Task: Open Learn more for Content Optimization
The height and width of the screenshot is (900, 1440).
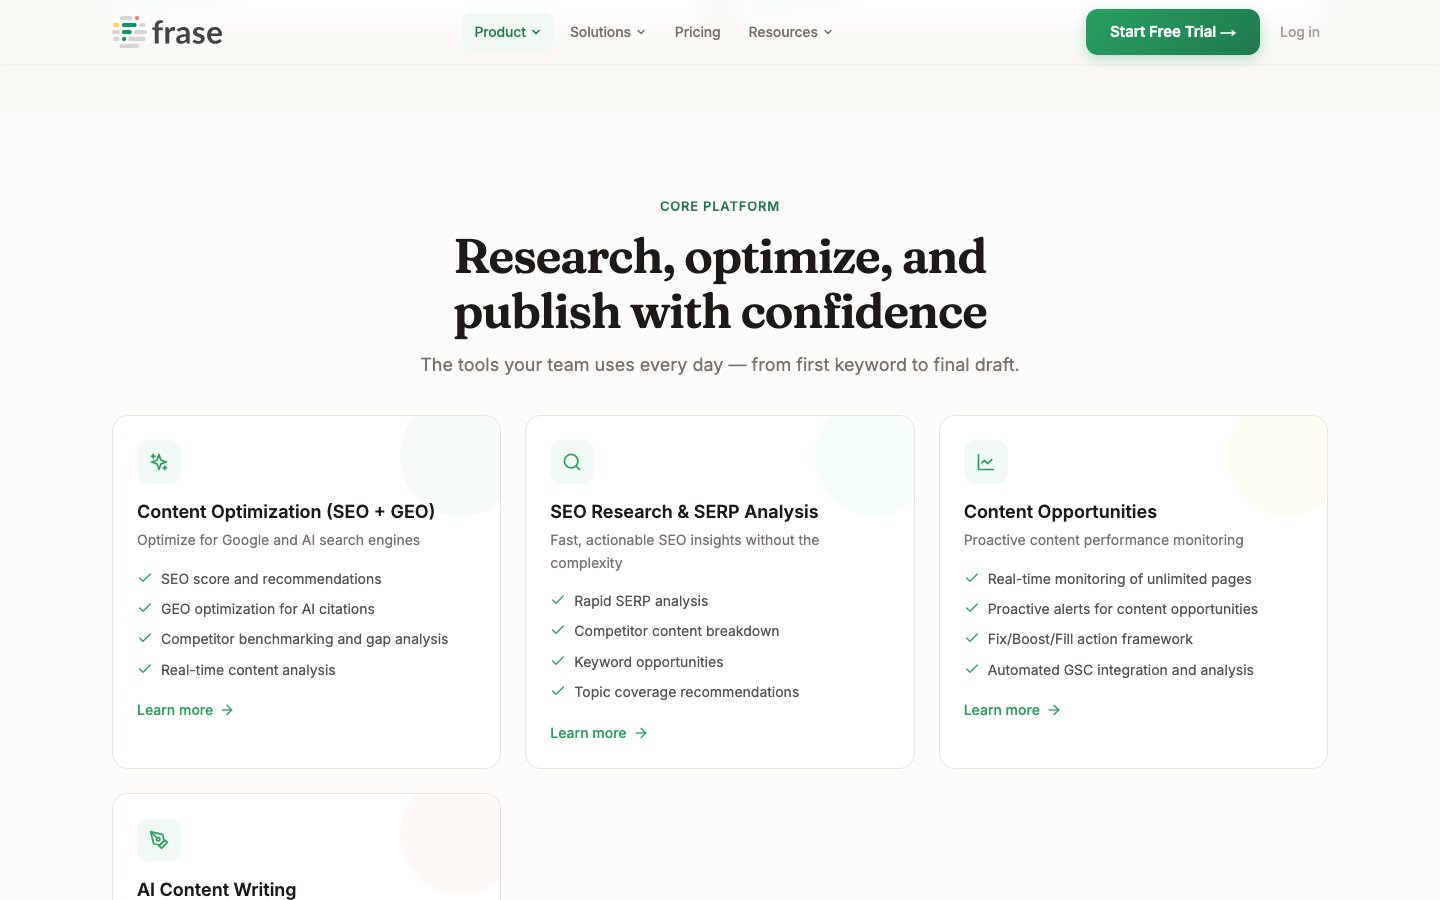Action: (x=175, y=710)
